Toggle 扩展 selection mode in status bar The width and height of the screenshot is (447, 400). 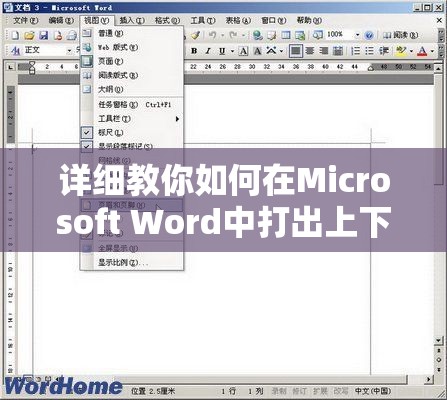point(320,391)
